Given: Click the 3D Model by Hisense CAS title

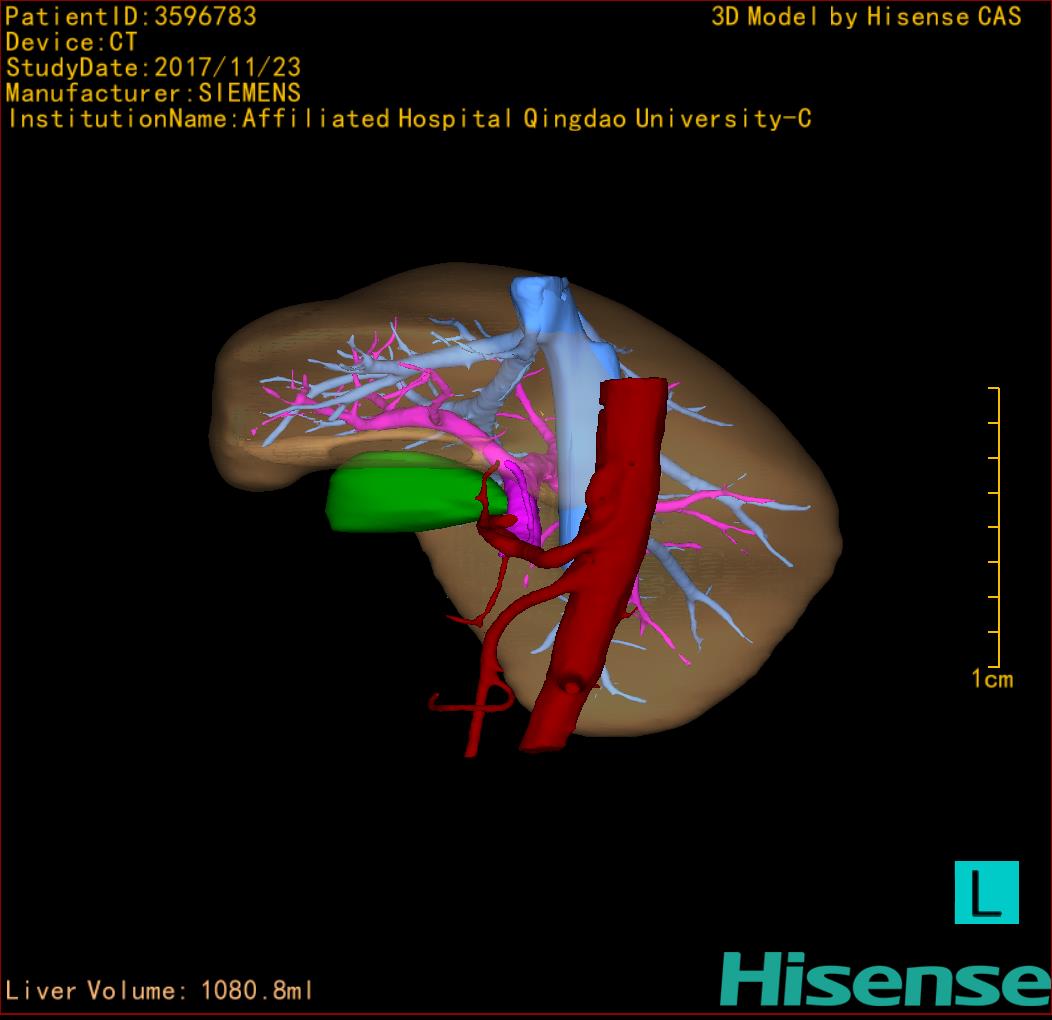Looking at the screenshot, I should (866, 16).
